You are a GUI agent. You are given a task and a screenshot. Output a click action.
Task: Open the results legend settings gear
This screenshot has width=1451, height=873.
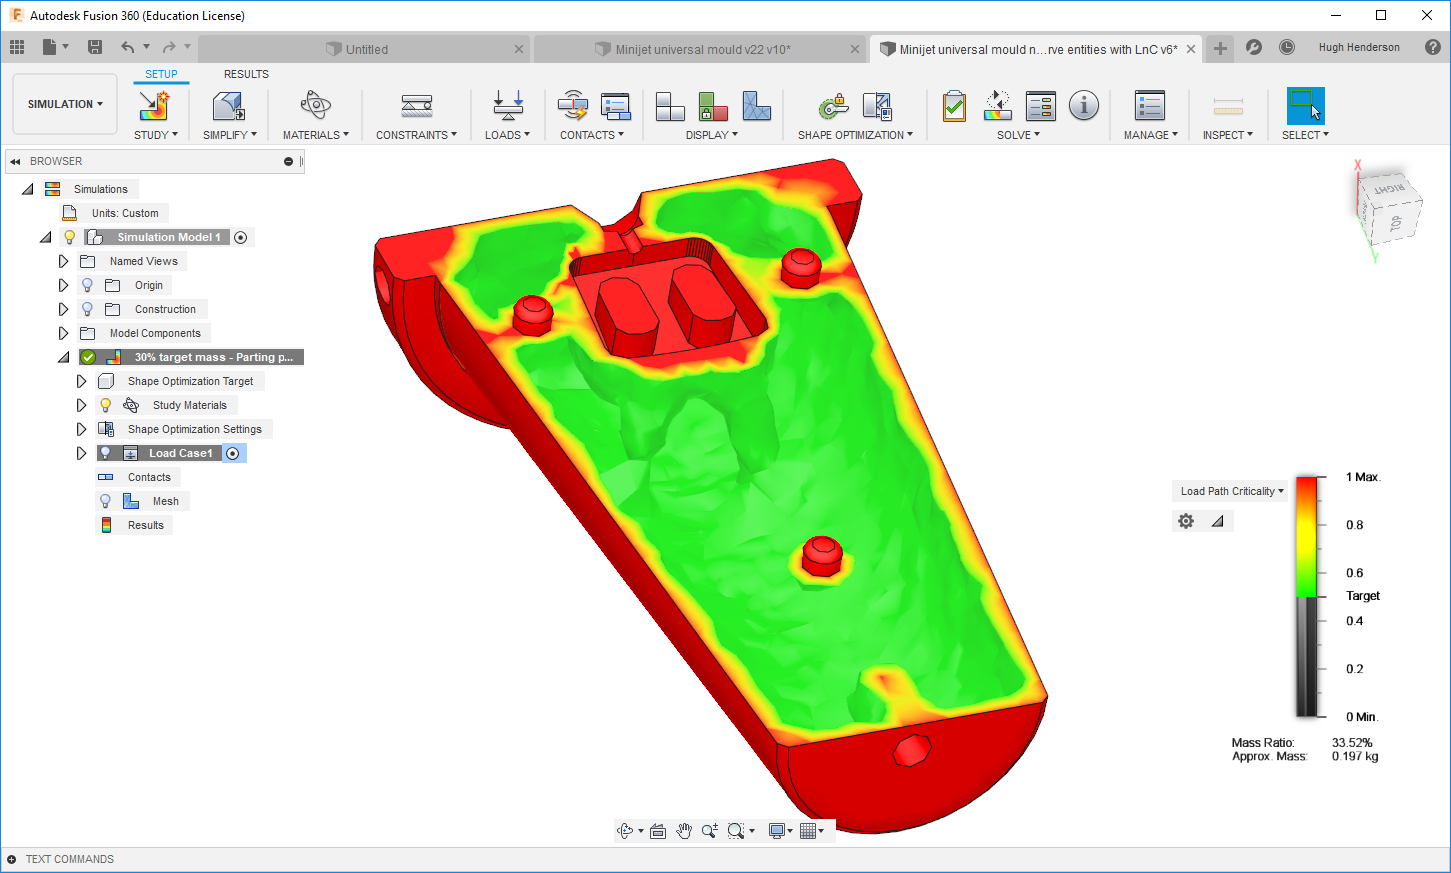pyautogui.click(x=1185, y=520)
